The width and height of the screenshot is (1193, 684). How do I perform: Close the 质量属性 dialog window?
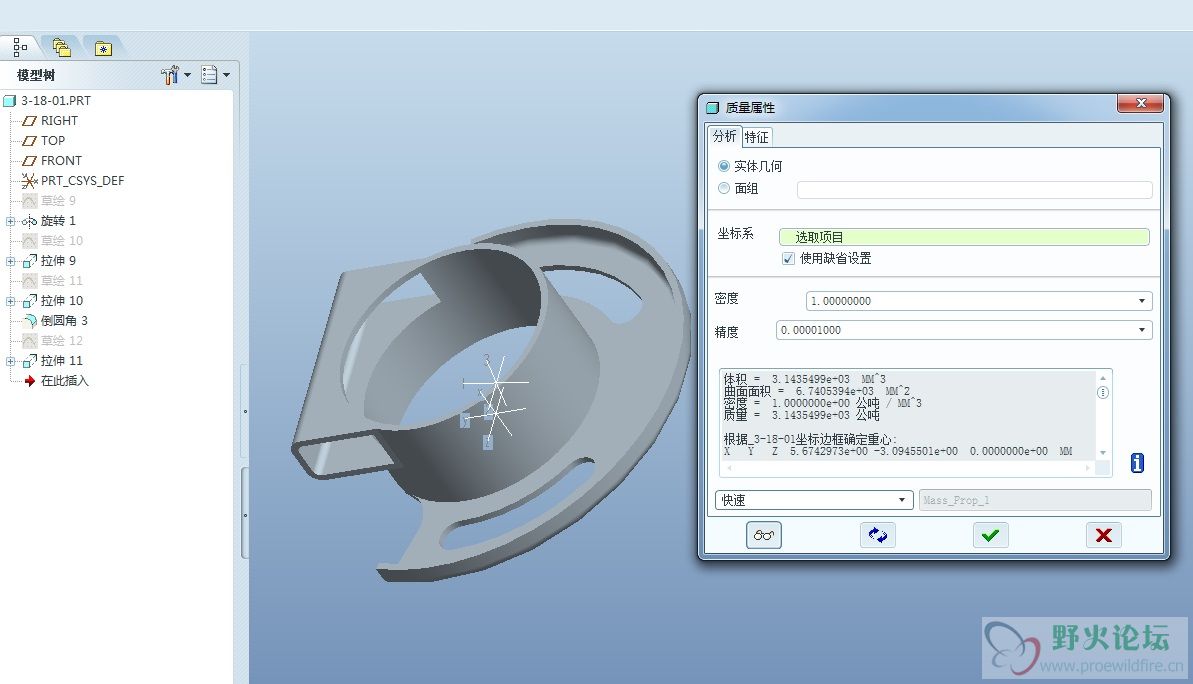[x=1141, y=103]
